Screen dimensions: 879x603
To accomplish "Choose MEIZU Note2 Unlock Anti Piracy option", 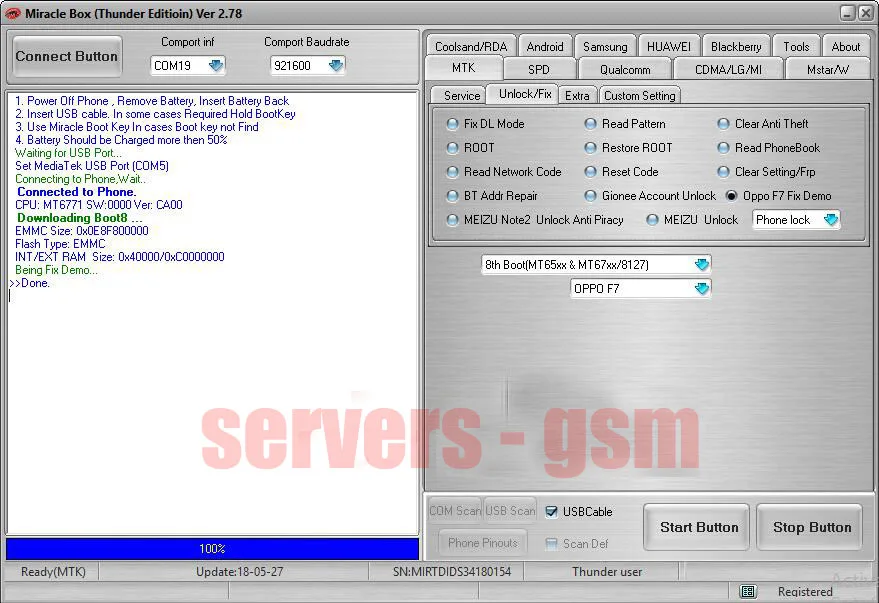I will point(452,220).
